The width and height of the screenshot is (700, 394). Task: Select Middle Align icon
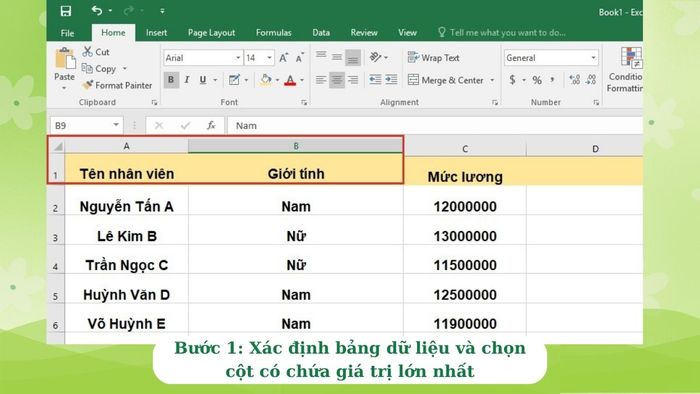pos(337,57)
